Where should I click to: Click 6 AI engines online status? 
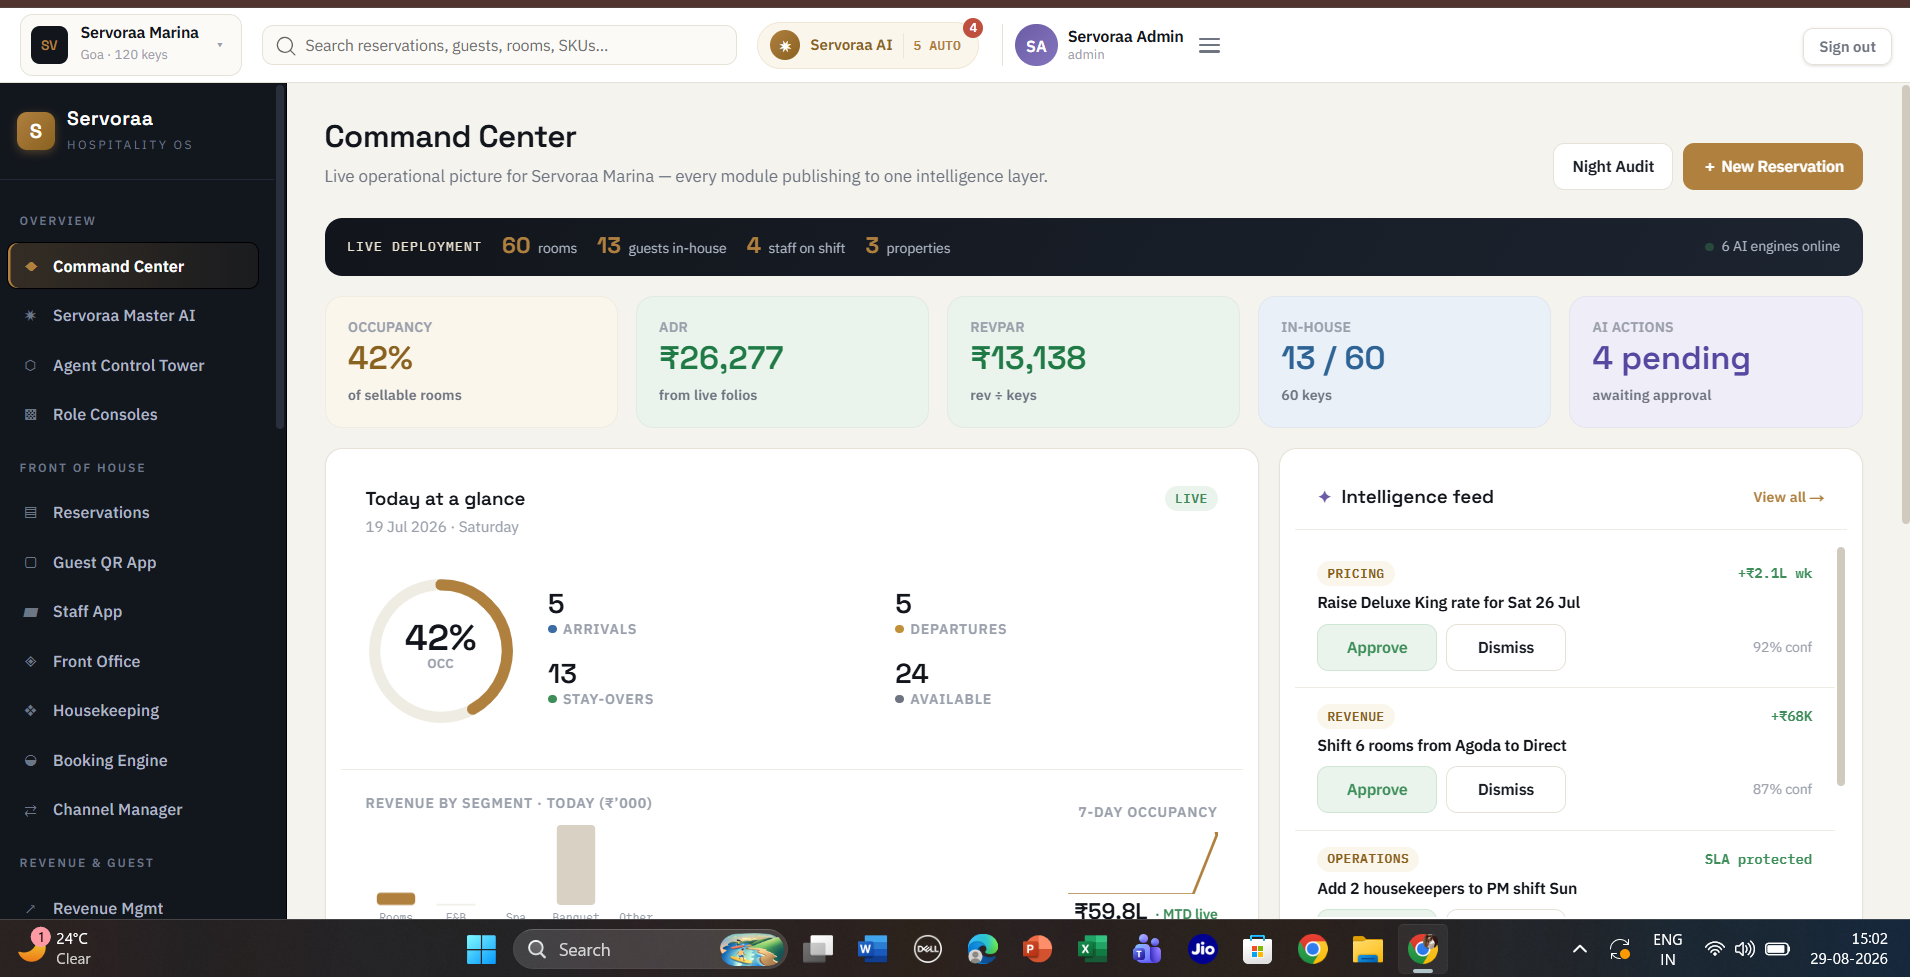pos(1772,247)
